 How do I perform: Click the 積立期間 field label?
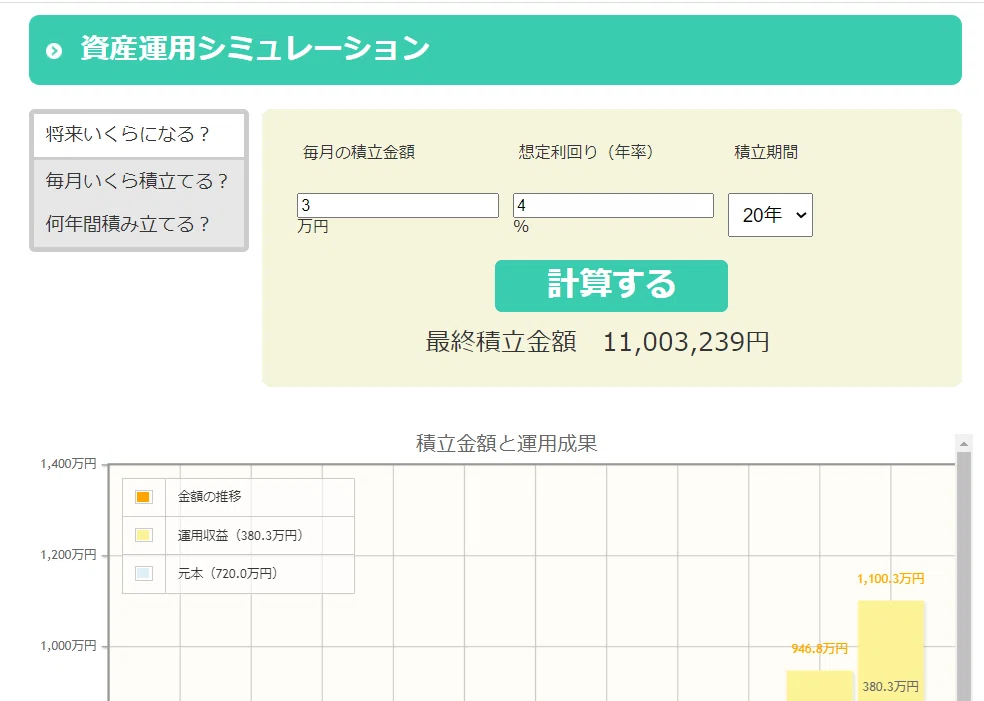[766, 153]
